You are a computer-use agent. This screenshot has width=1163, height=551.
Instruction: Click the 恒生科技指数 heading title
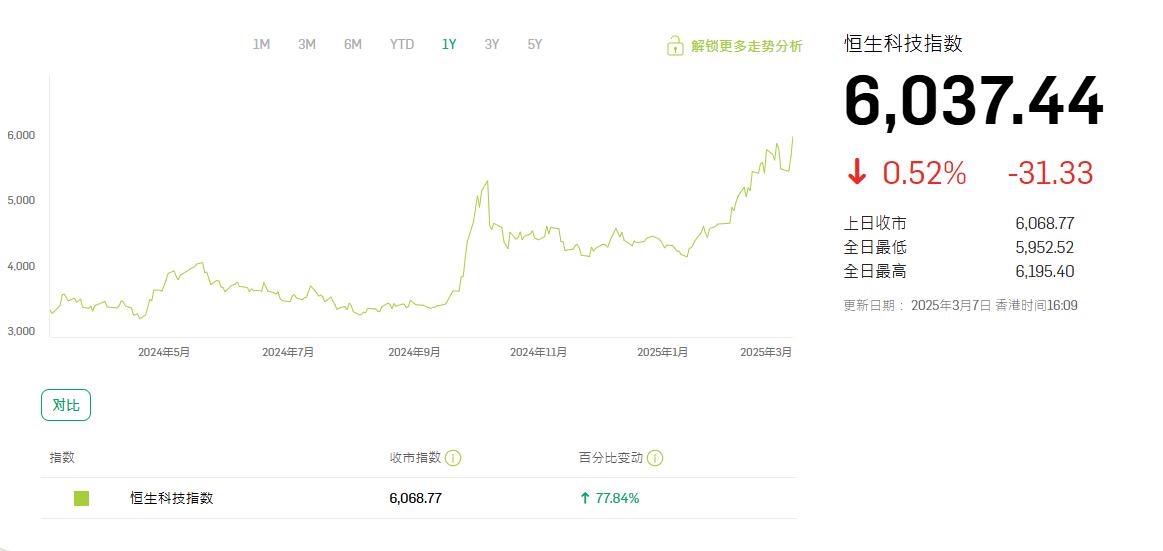903,43
